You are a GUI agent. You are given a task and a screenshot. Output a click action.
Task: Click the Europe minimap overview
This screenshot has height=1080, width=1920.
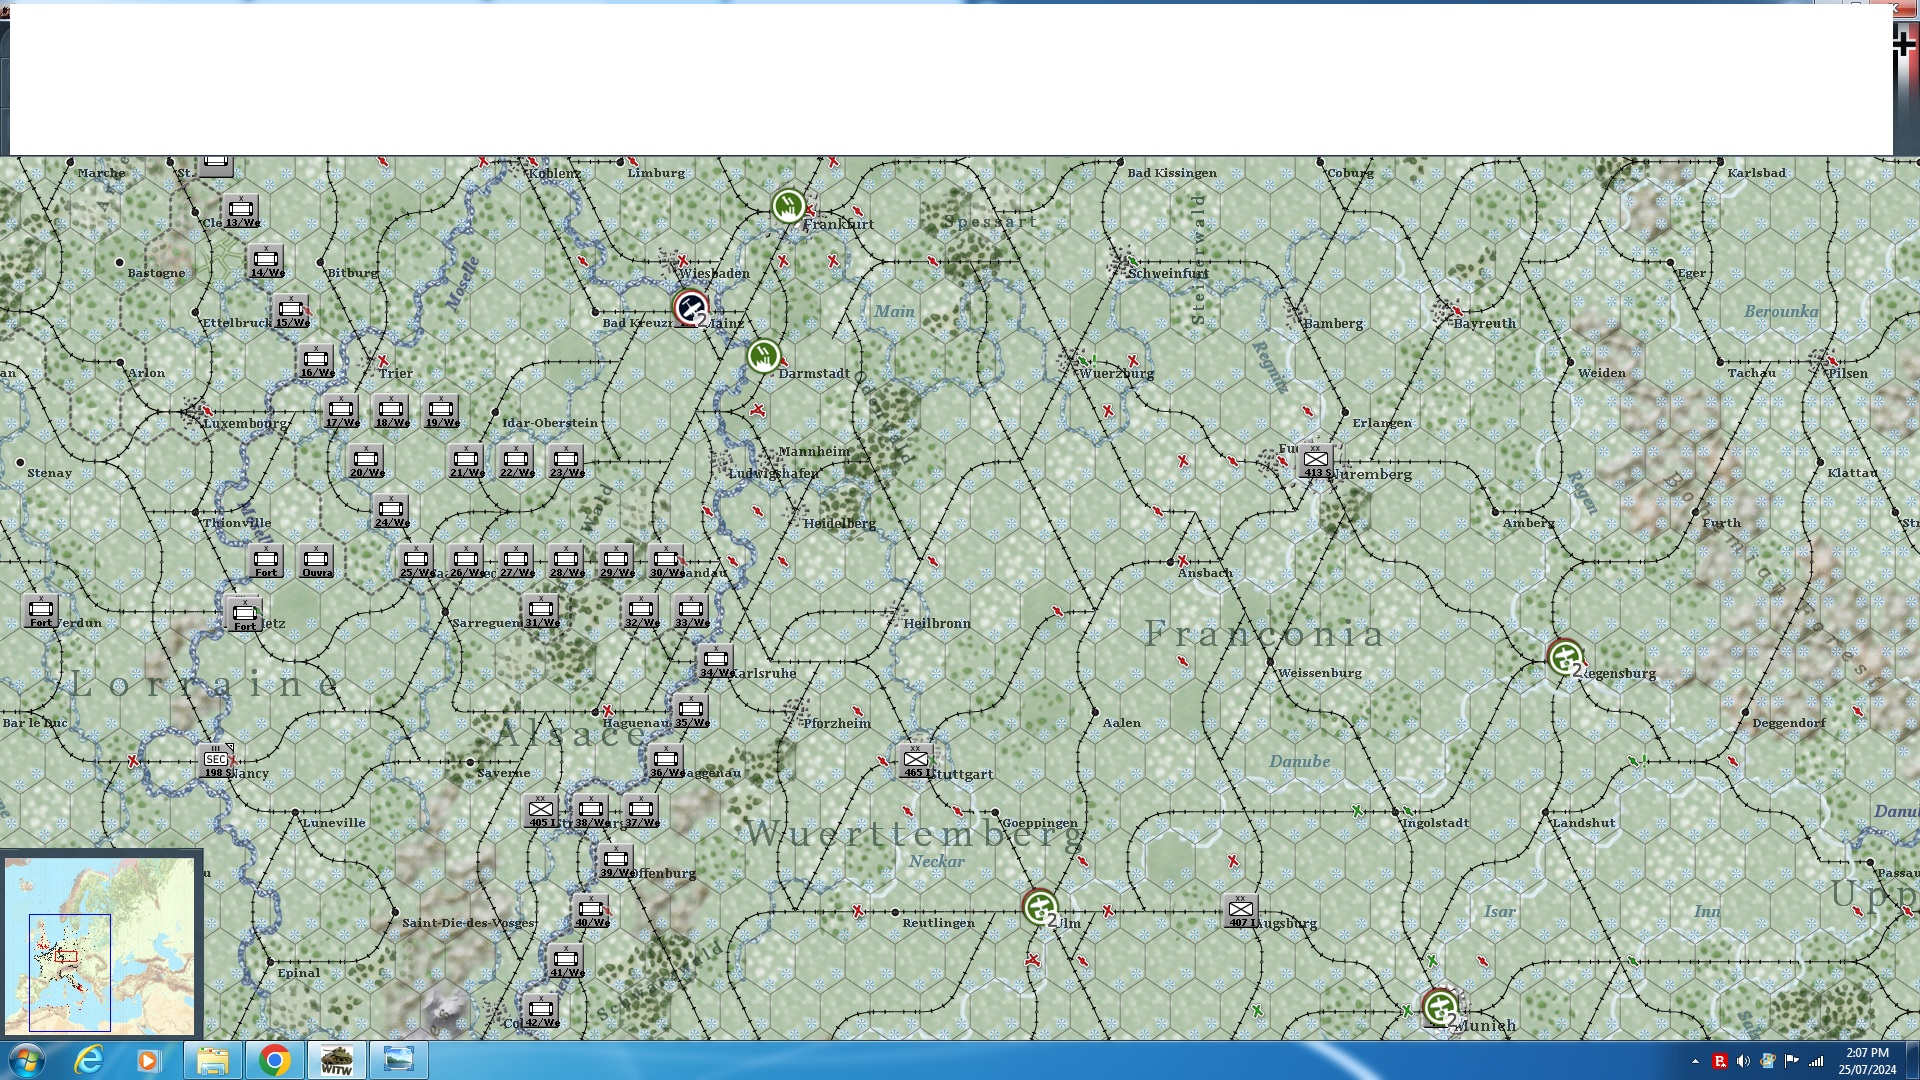(x=100, y=945)
